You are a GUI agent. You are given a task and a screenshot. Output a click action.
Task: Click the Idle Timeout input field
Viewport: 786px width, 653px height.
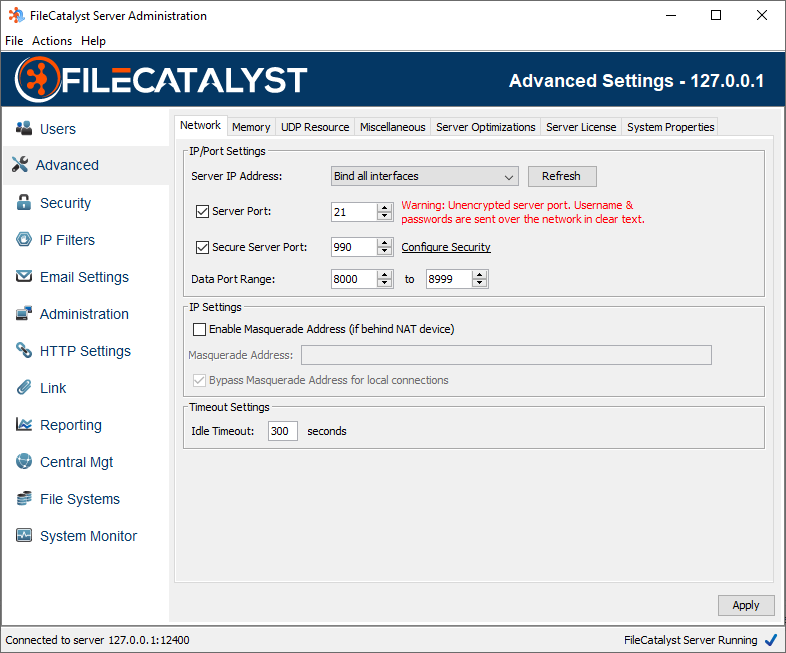coord(283,431)
